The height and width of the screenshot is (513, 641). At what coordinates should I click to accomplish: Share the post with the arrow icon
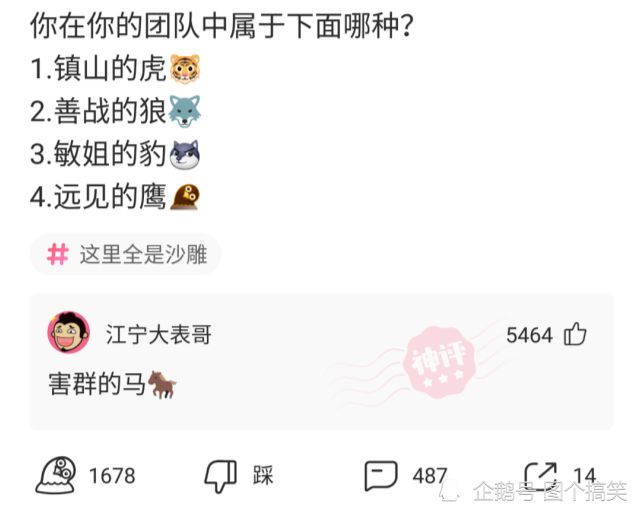pos(540,475)
